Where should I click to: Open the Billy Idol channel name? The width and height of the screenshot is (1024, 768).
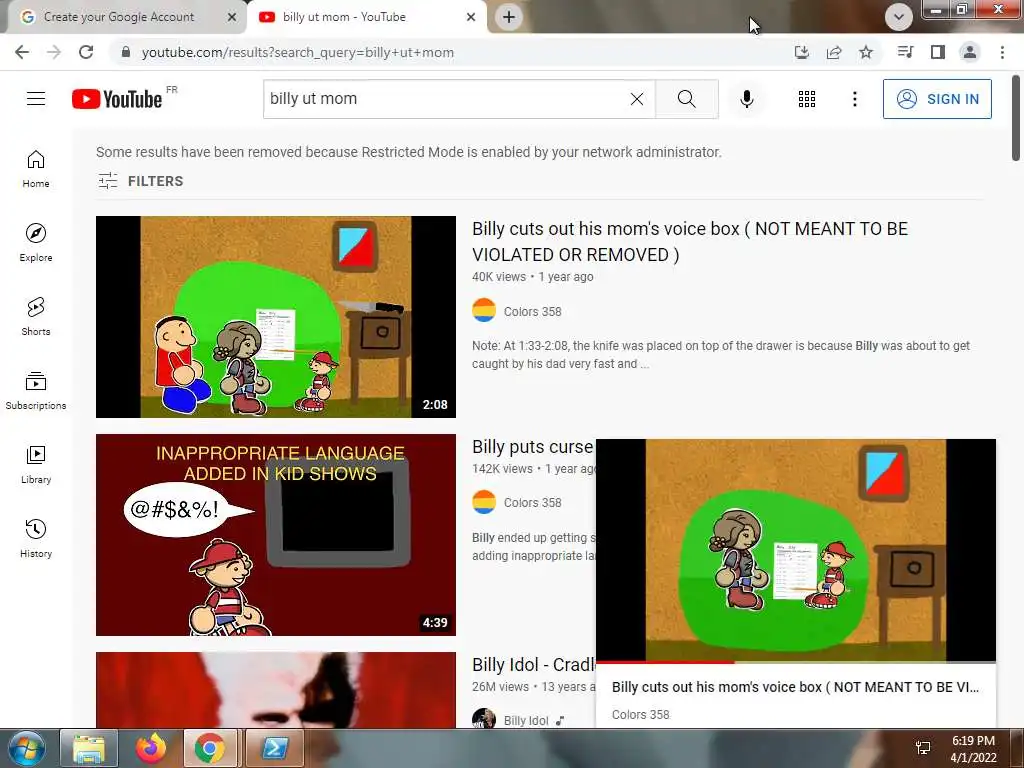(x=526, y=720)
